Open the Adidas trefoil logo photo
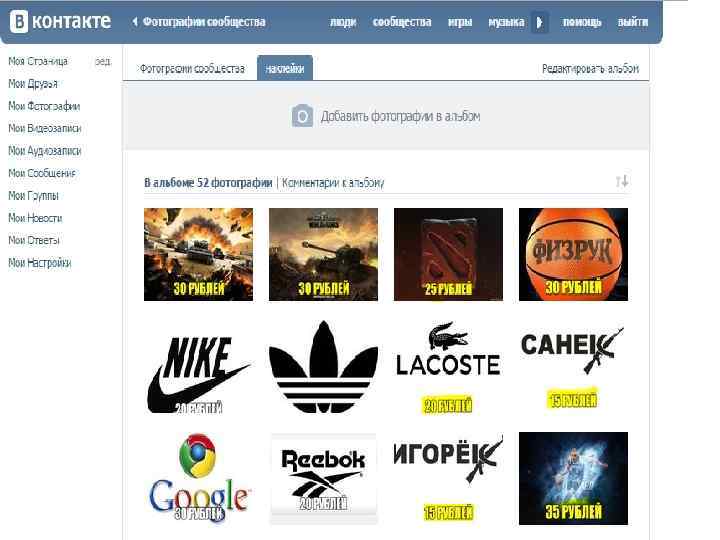This screenshot has width=720, height=540. pos(323,367)
